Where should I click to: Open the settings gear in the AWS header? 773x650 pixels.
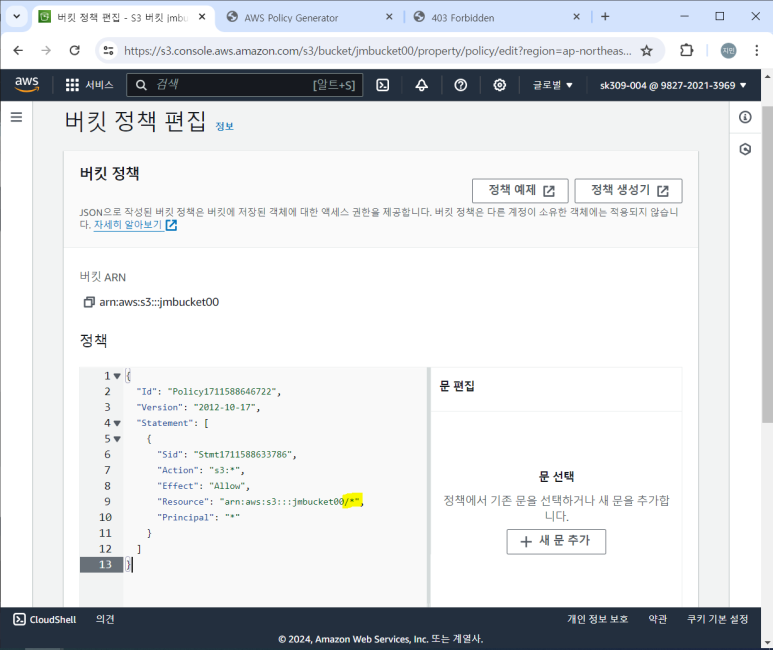tap(499, 85)
